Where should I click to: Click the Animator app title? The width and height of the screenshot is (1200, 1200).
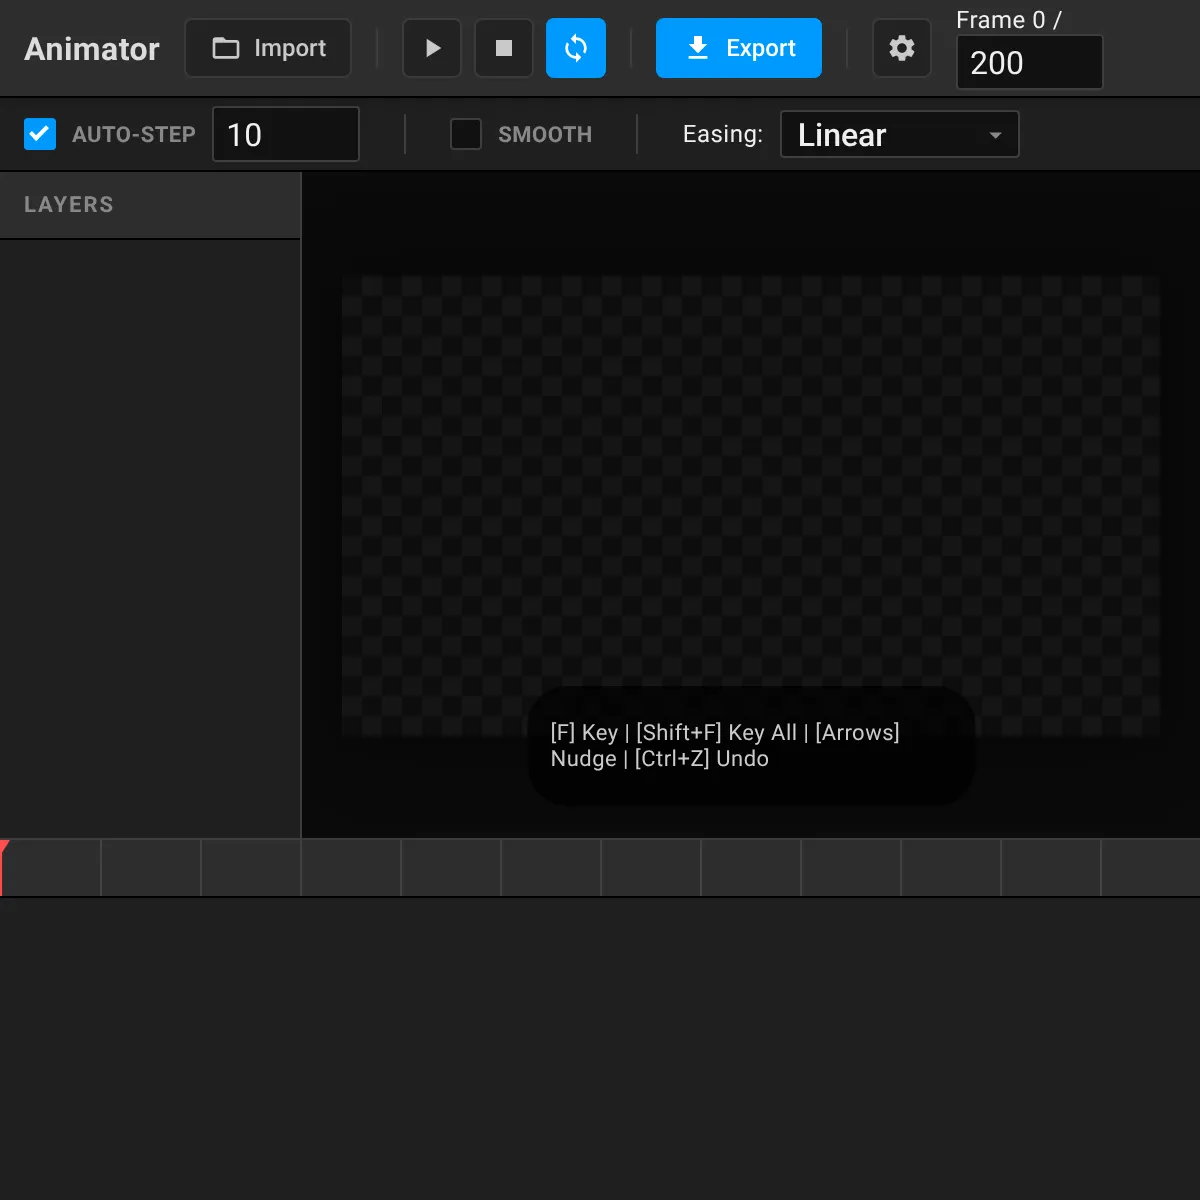click(x=92, y=49)
